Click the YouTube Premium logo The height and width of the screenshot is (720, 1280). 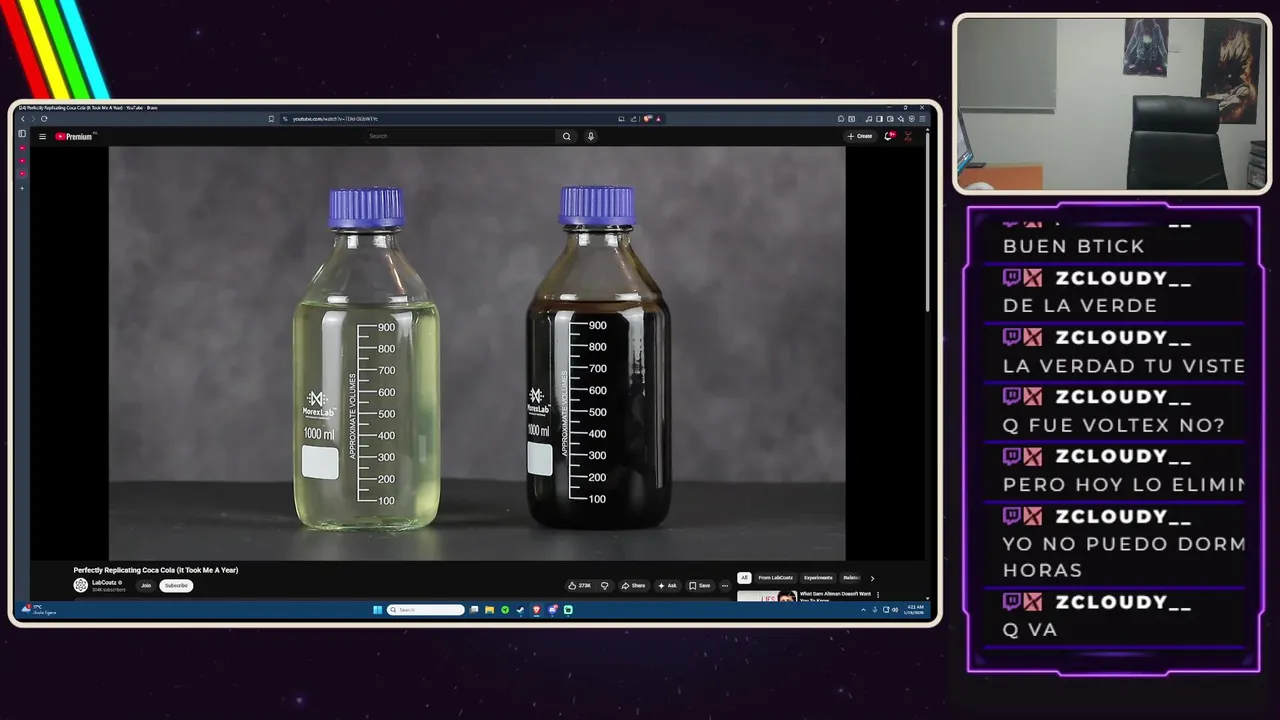click(x=76, y=136)
